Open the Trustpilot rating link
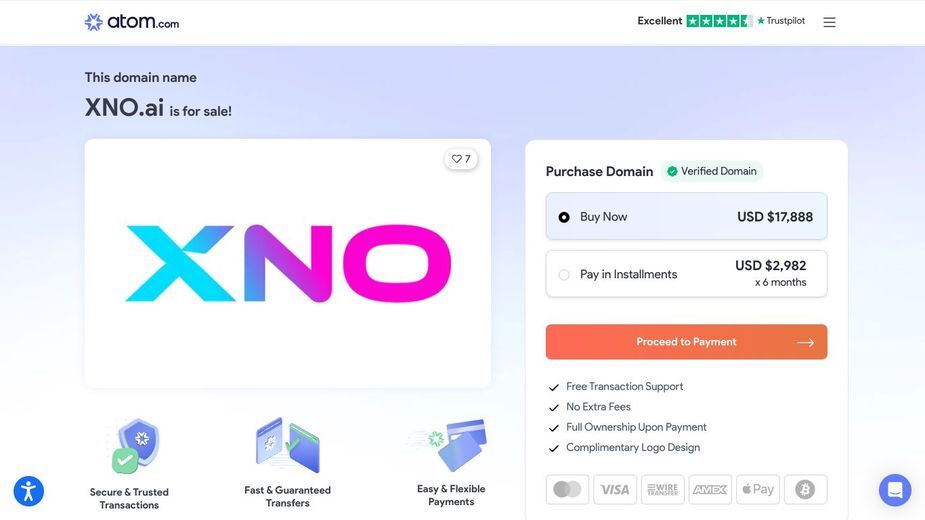This screenshot has width=925, height=520. pos(721,21)
